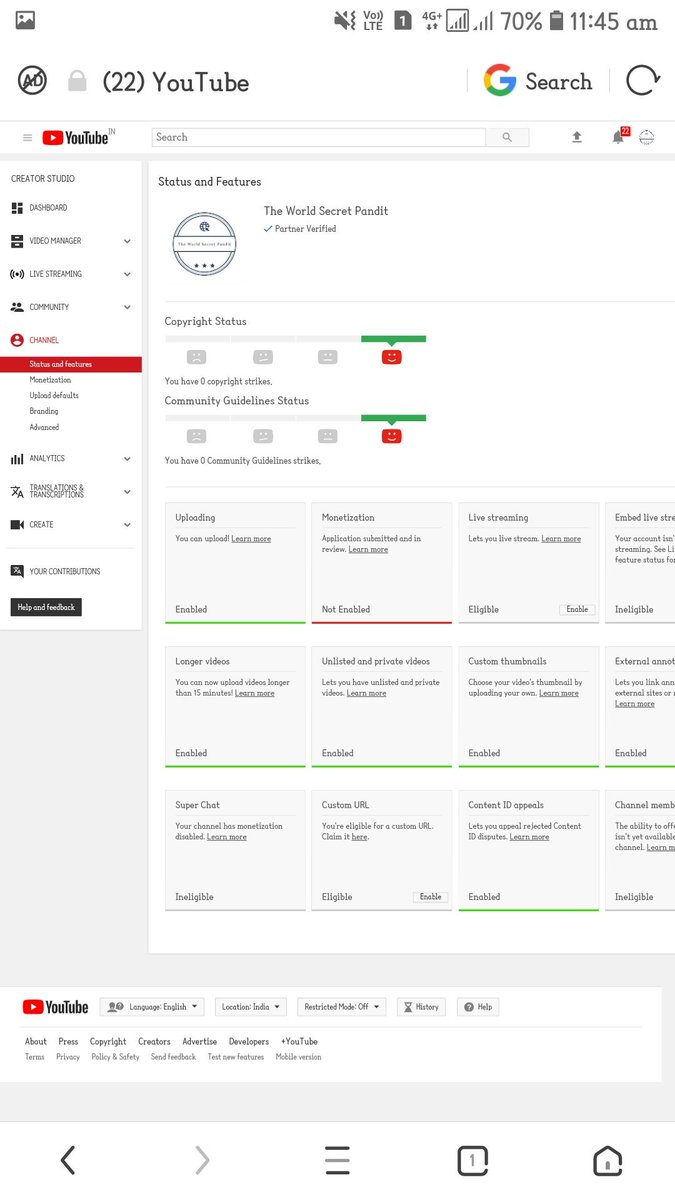
Task: Expand the Video Manager chevron
Action: (x=127, y=241)
